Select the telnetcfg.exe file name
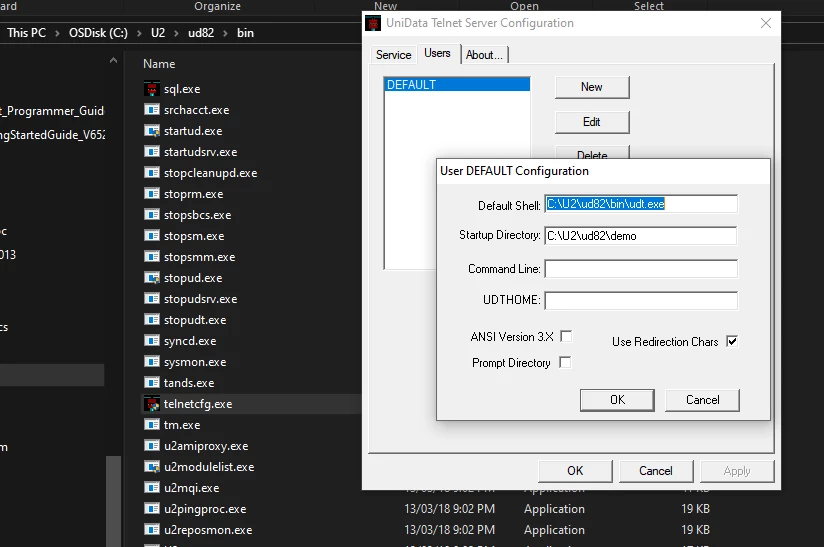This screenshot has width=824, height=547. [x=198, y=404]
